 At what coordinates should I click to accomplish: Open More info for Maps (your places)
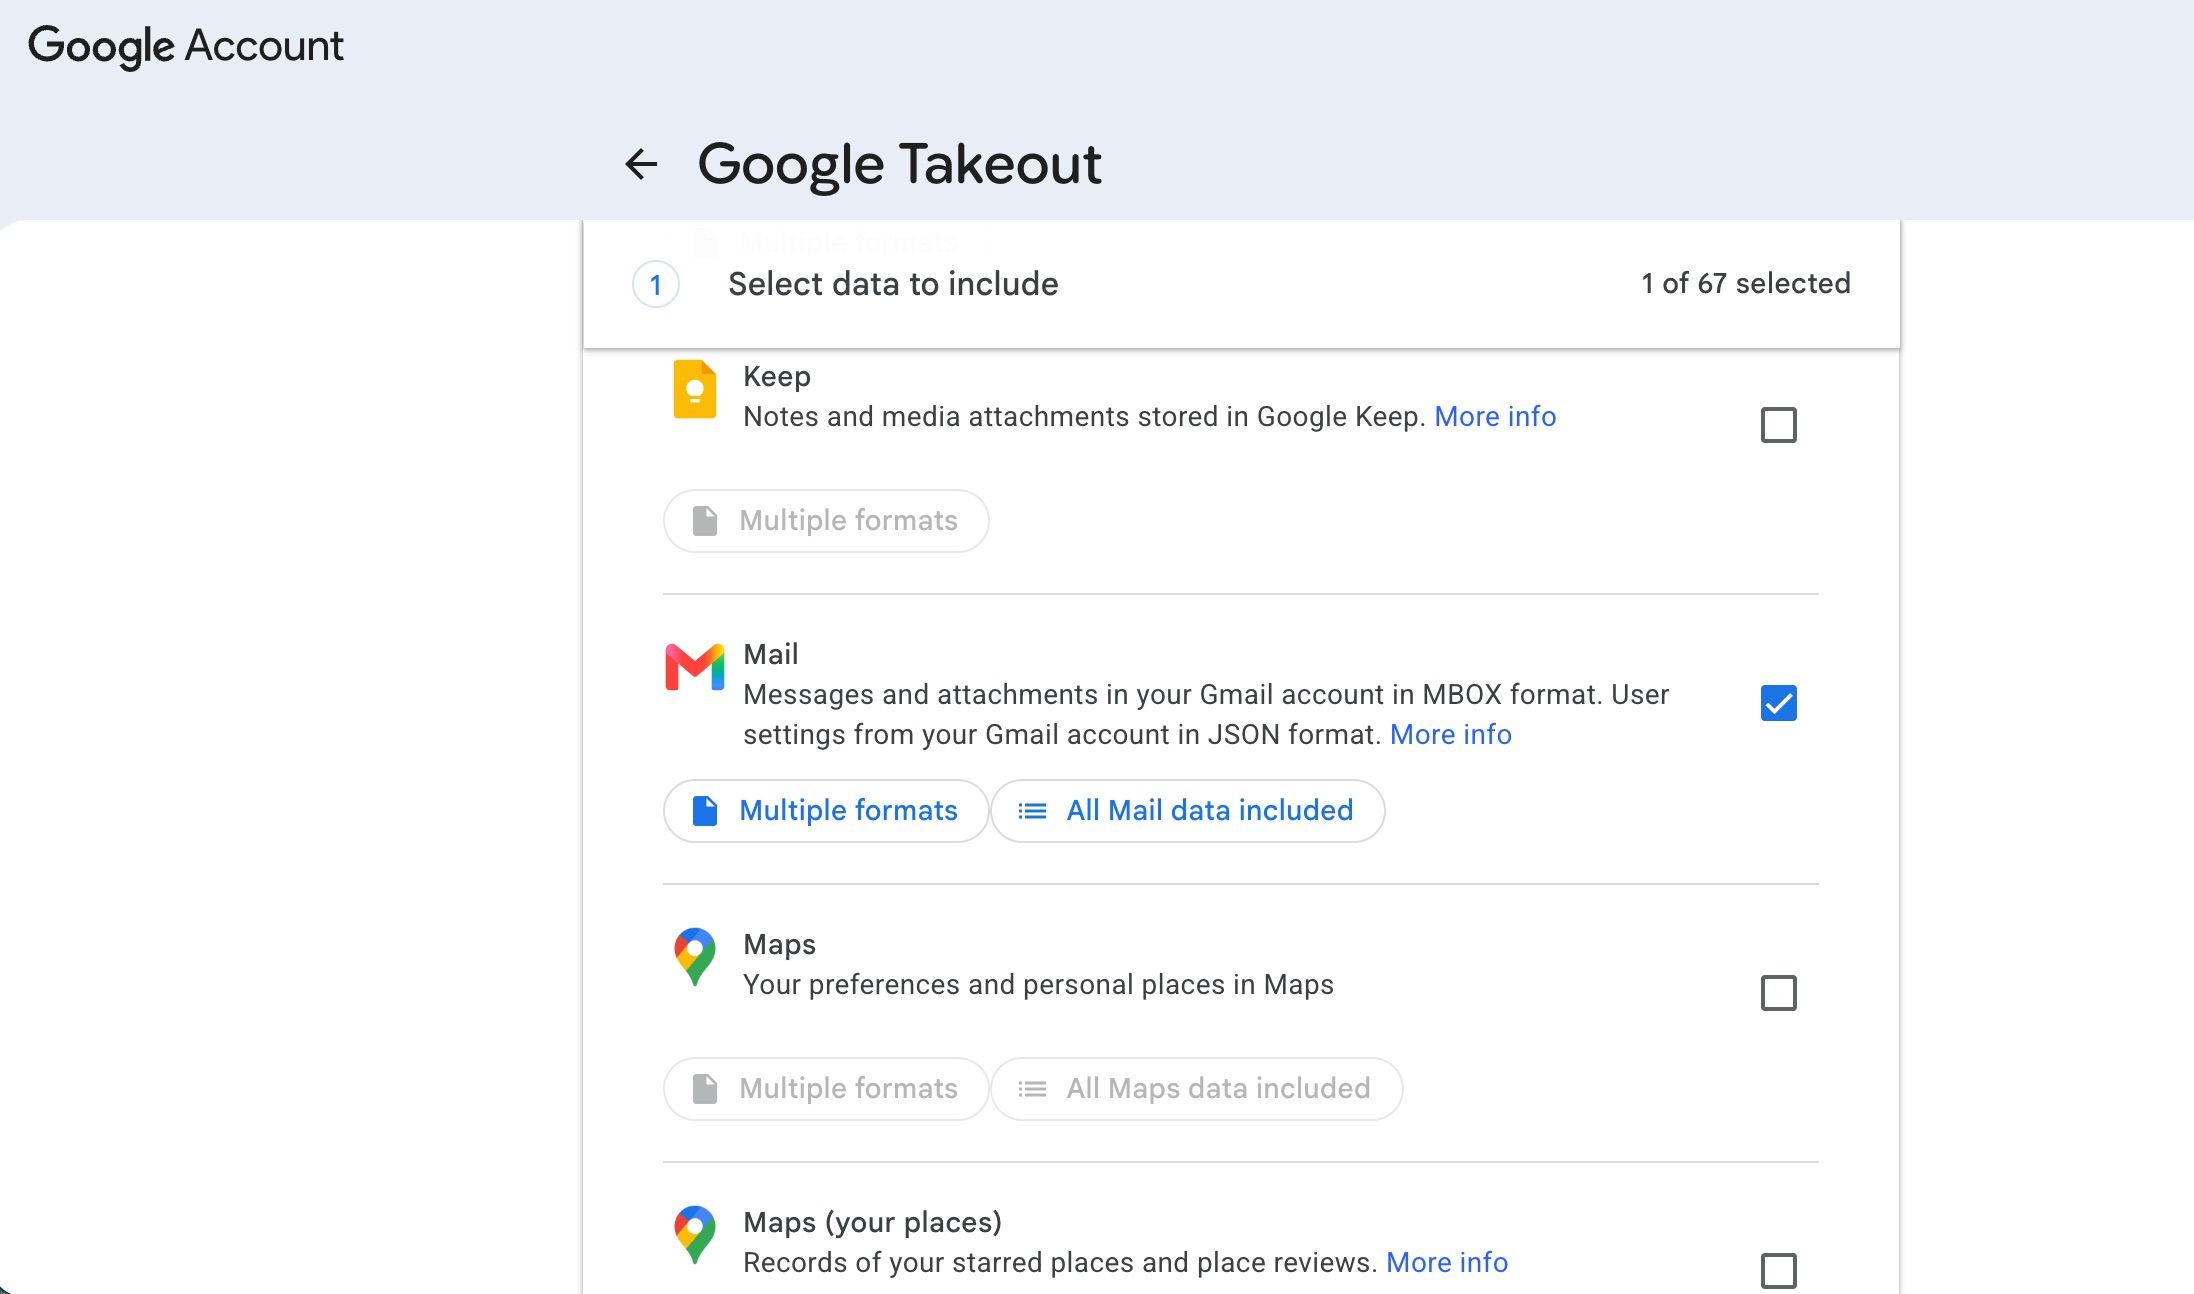[1447, 1262]
